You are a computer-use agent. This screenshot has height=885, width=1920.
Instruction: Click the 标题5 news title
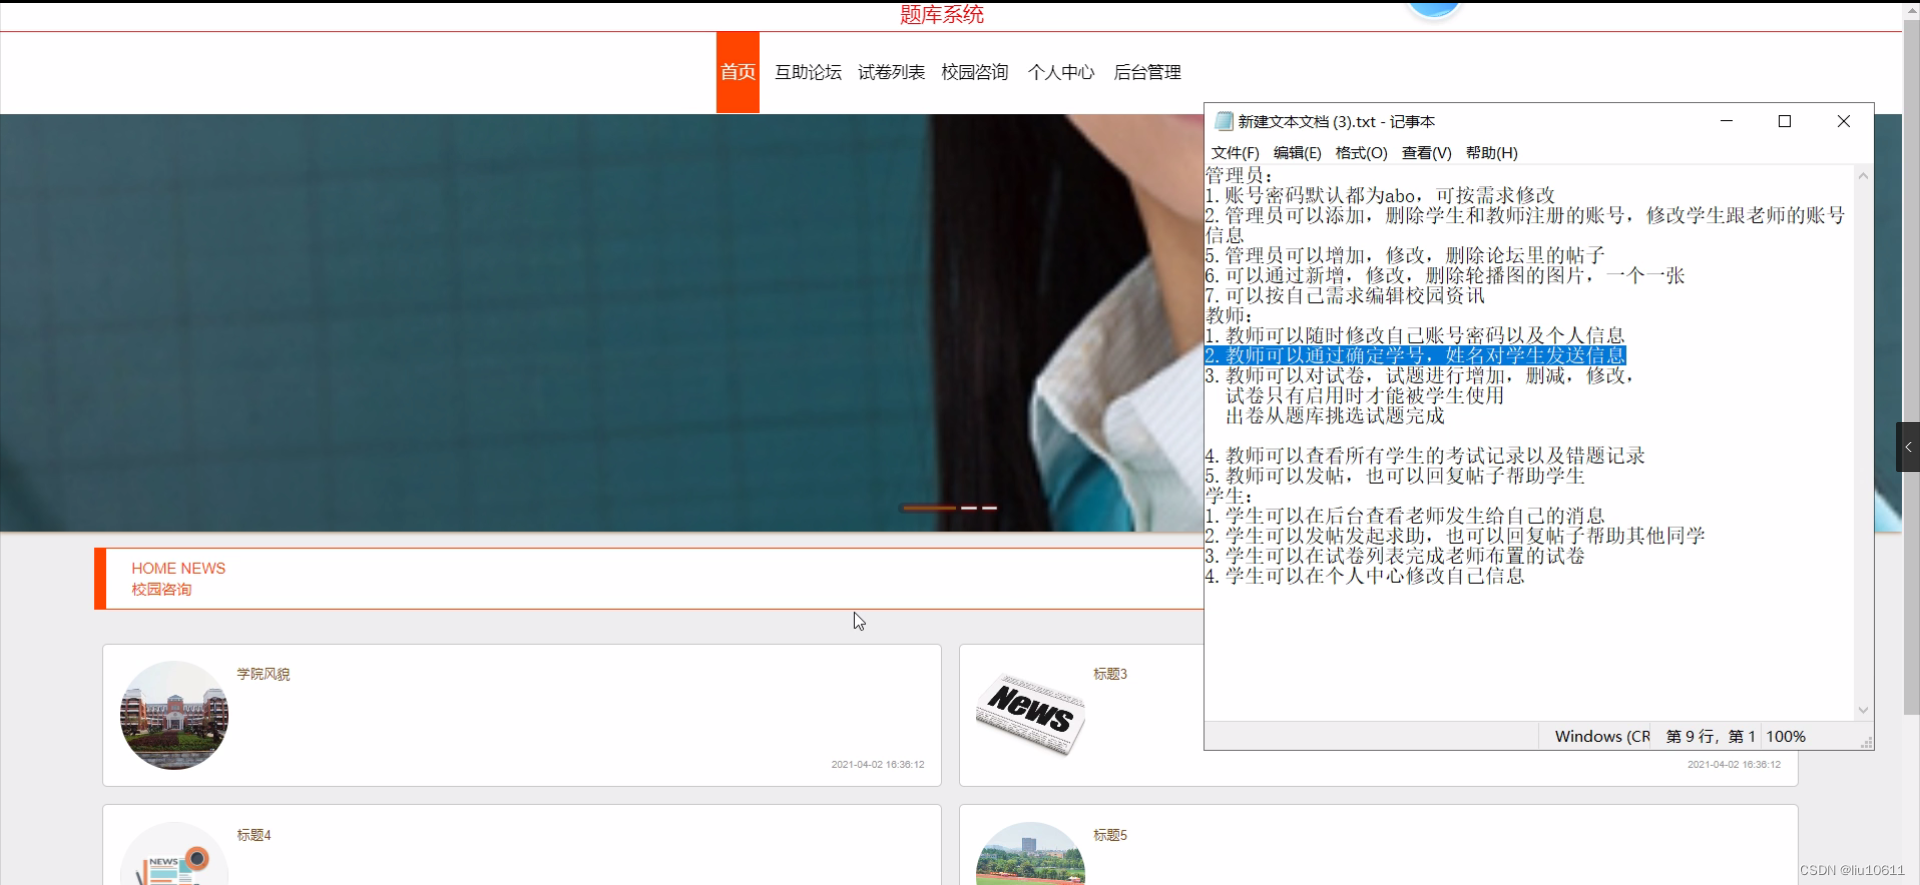1110,835
